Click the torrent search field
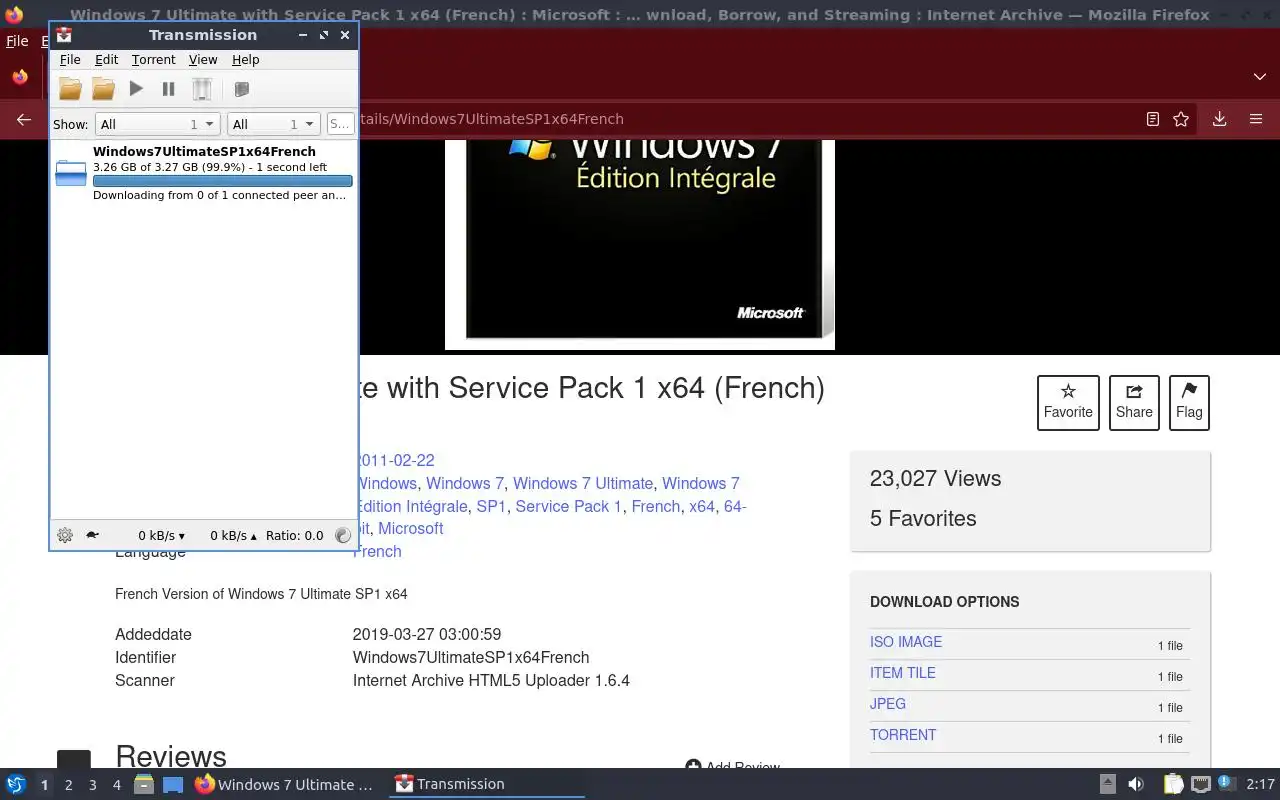 tap(340, 124)
